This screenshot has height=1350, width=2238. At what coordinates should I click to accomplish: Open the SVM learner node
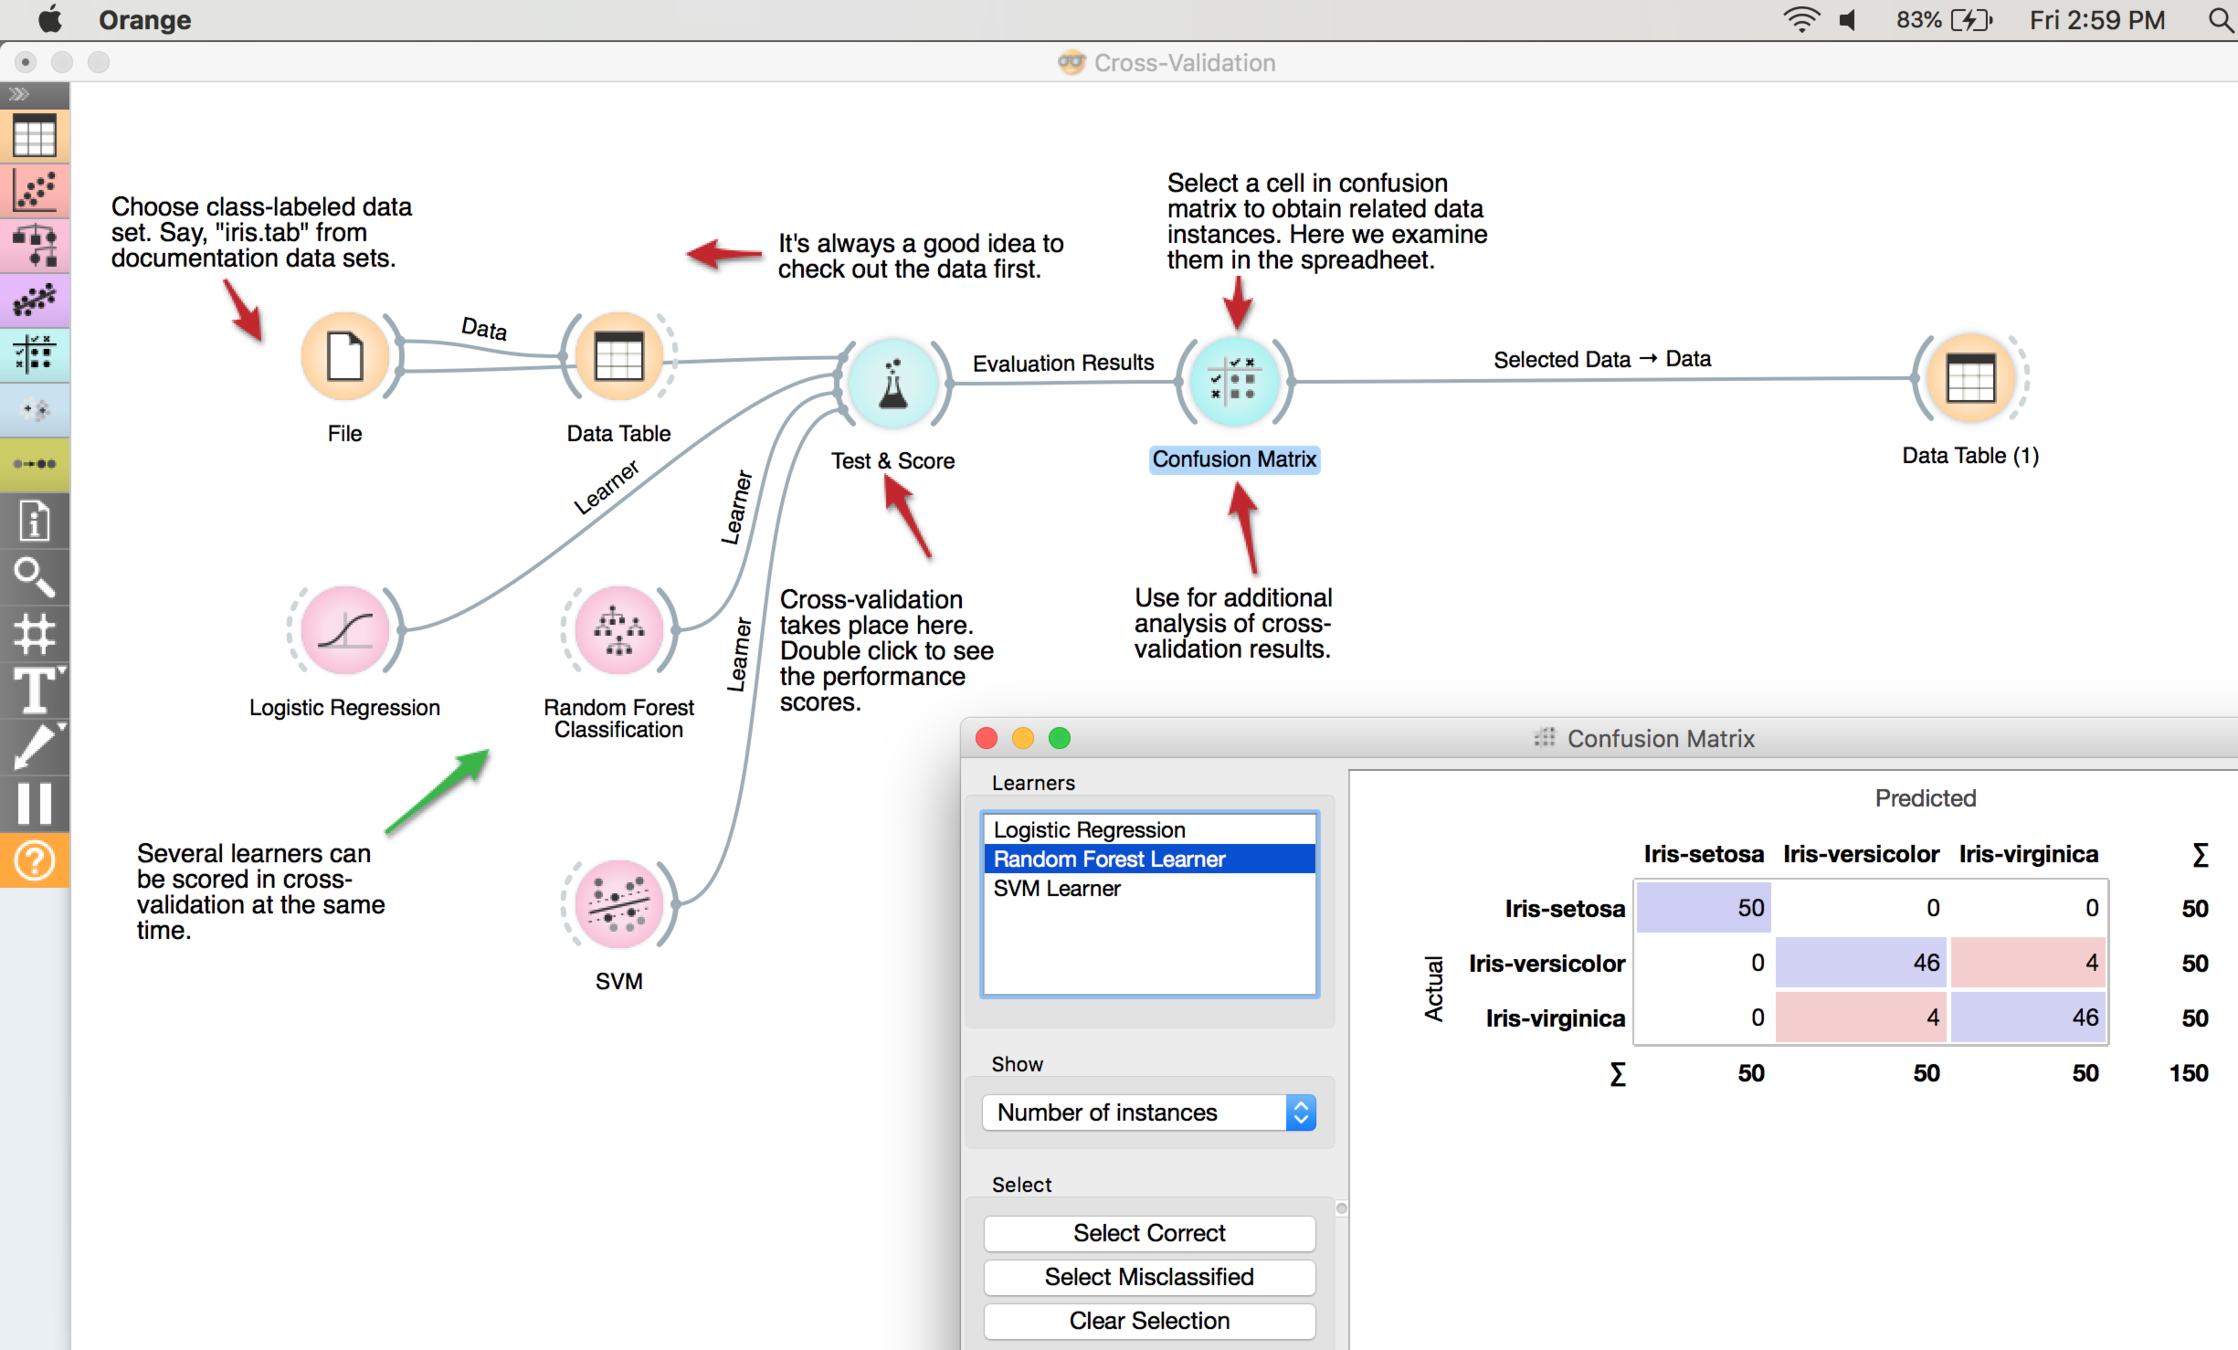[619, 904]
